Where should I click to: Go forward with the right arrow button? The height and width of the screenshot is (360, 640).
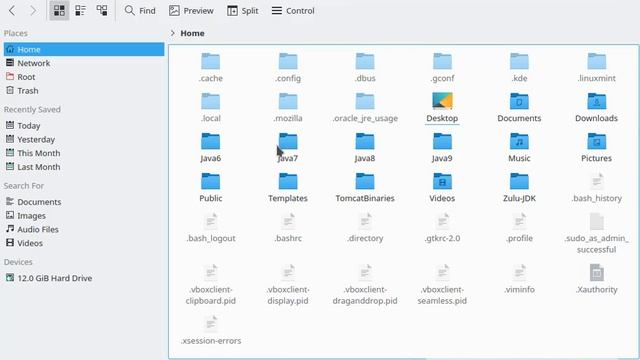click(33, 11)
